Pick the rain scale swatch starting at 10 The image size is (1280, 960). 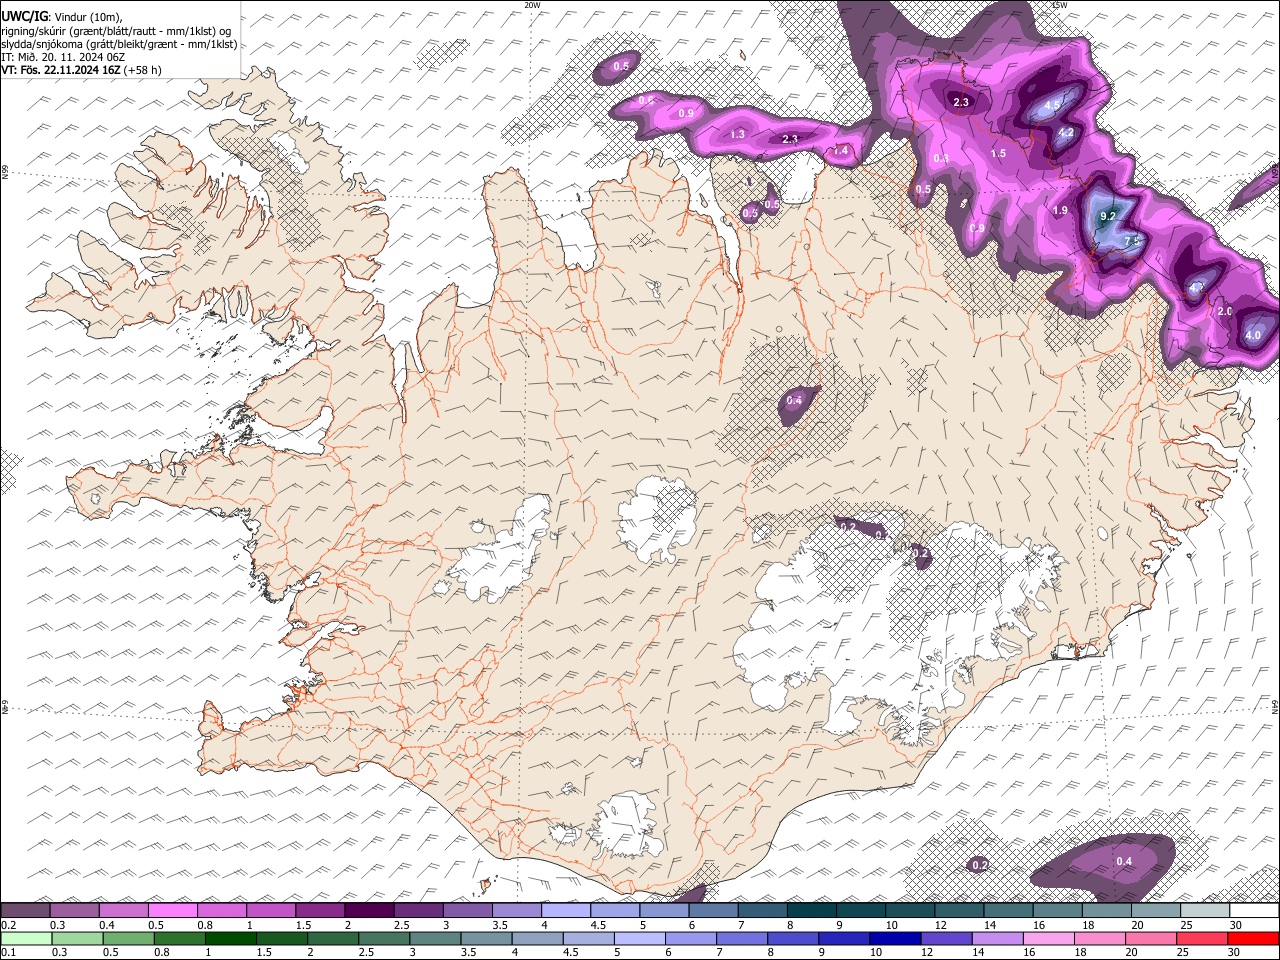895,939
